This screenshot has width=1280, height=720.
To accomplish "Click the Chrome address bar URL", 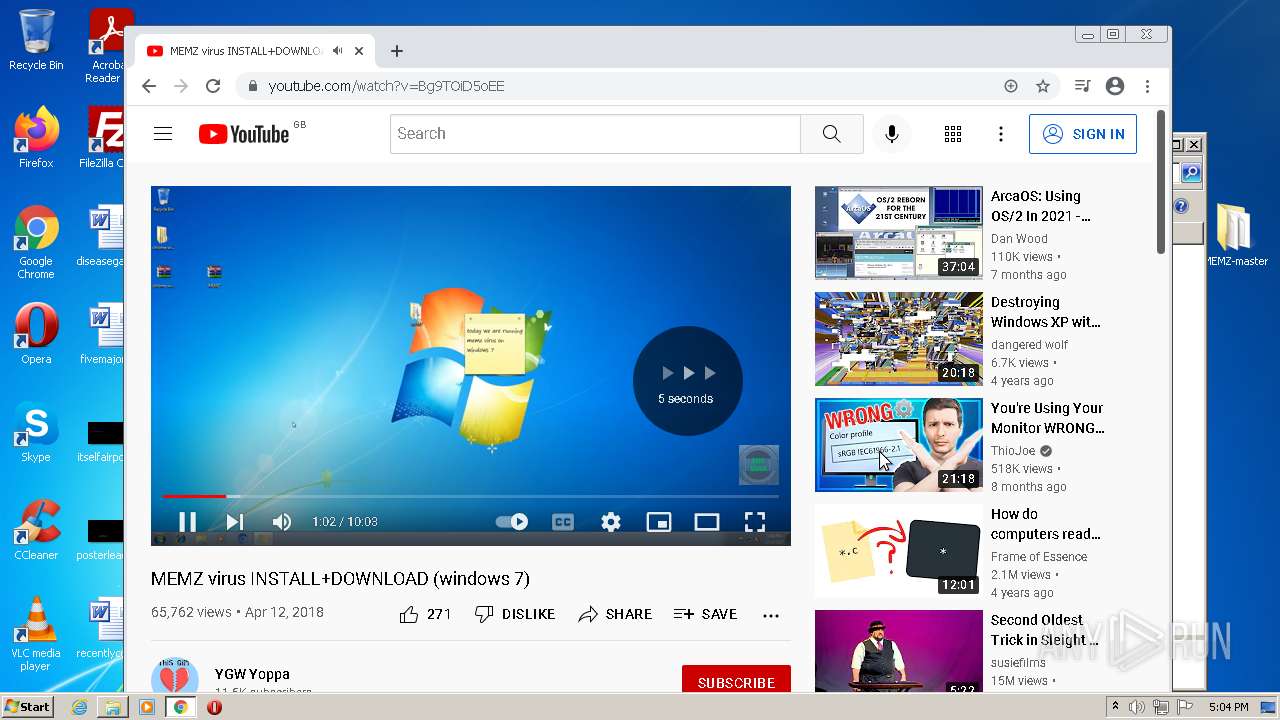I will coord(386,86).
